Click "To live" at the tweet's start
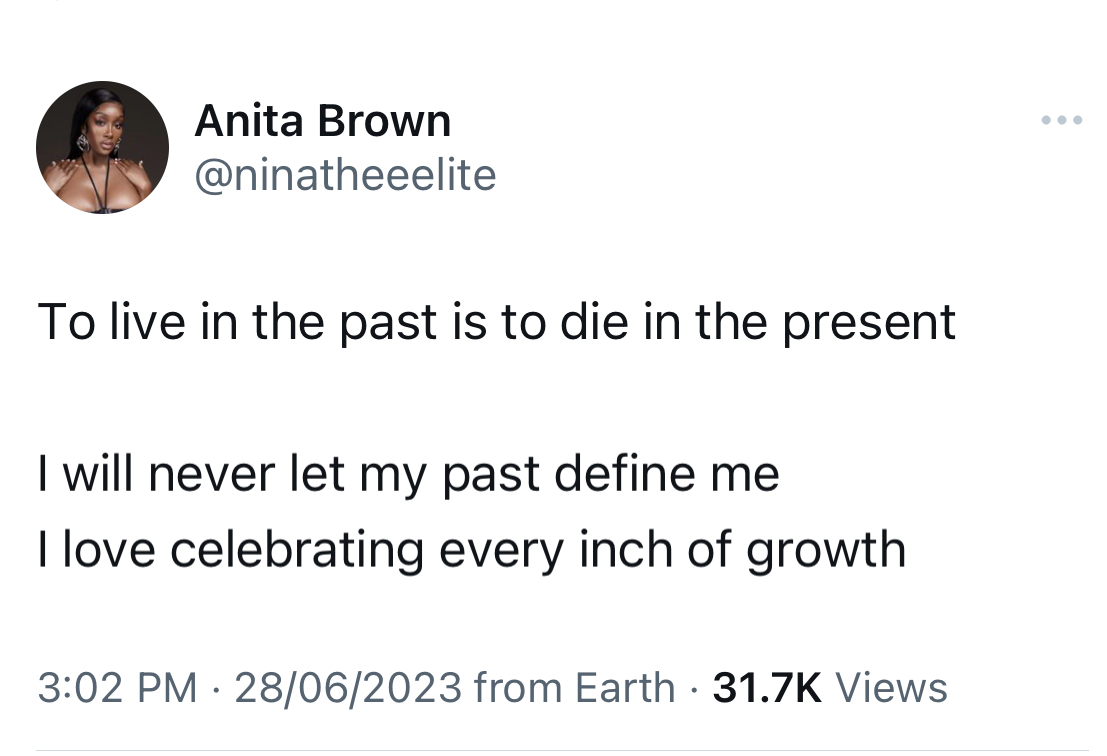 114,322
